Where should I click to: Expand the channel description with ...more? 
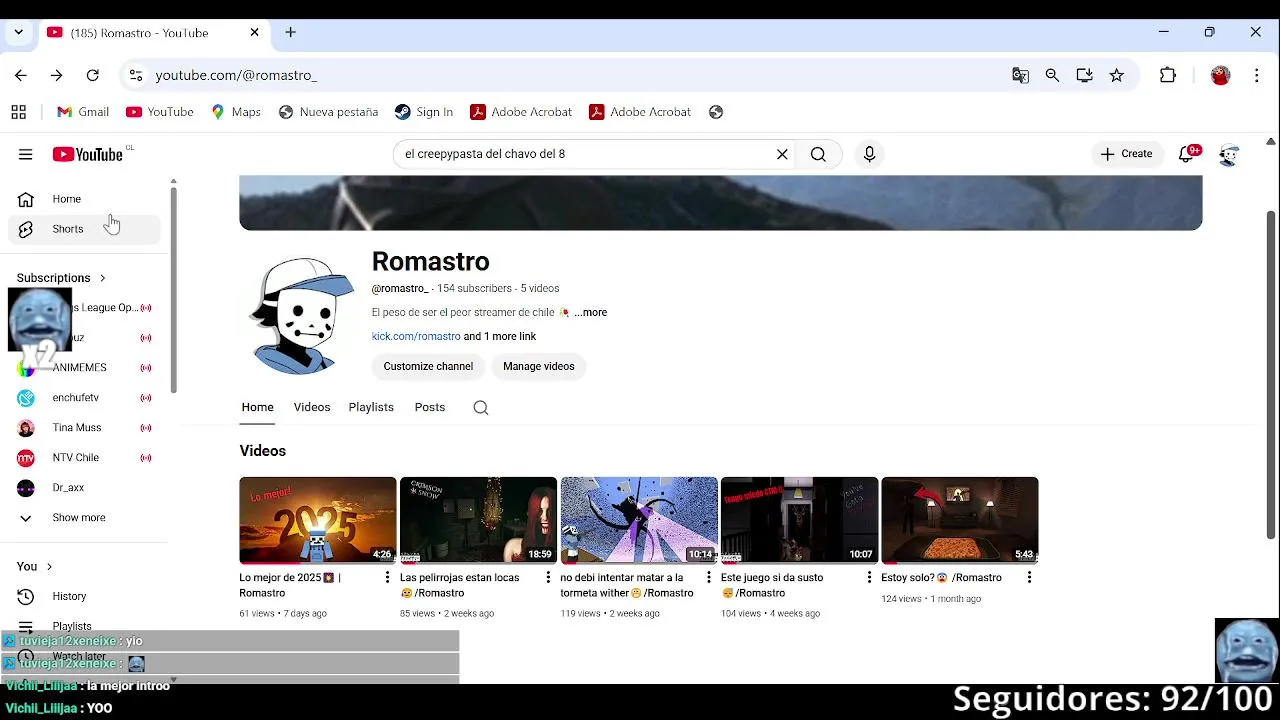(x=590, y=312)
